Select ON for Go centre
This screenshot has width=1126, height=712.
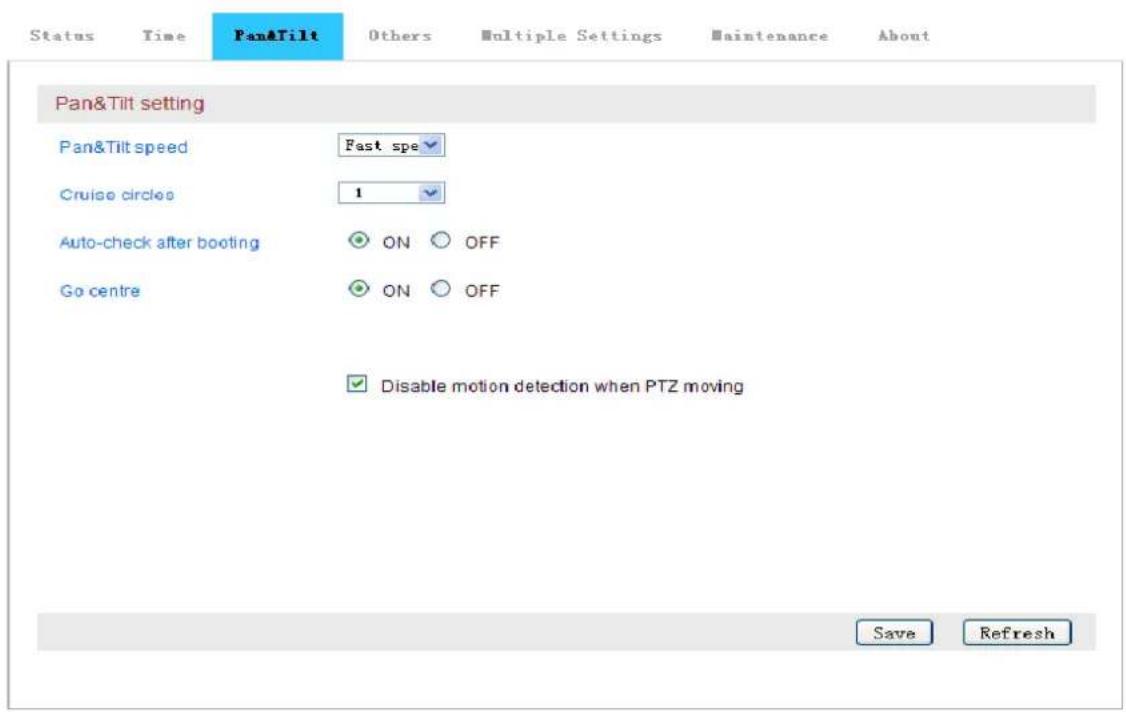pos(358,289)
